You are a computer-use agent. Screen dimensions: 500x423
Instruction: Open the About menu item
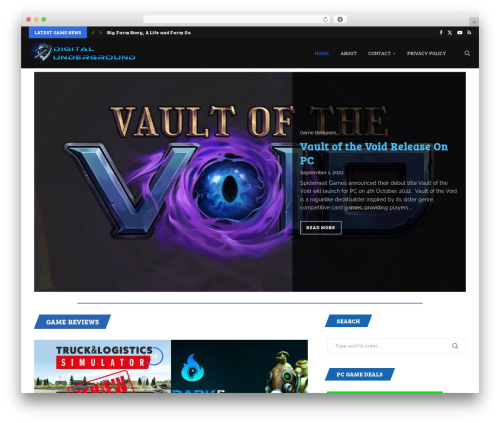point(349,53)
